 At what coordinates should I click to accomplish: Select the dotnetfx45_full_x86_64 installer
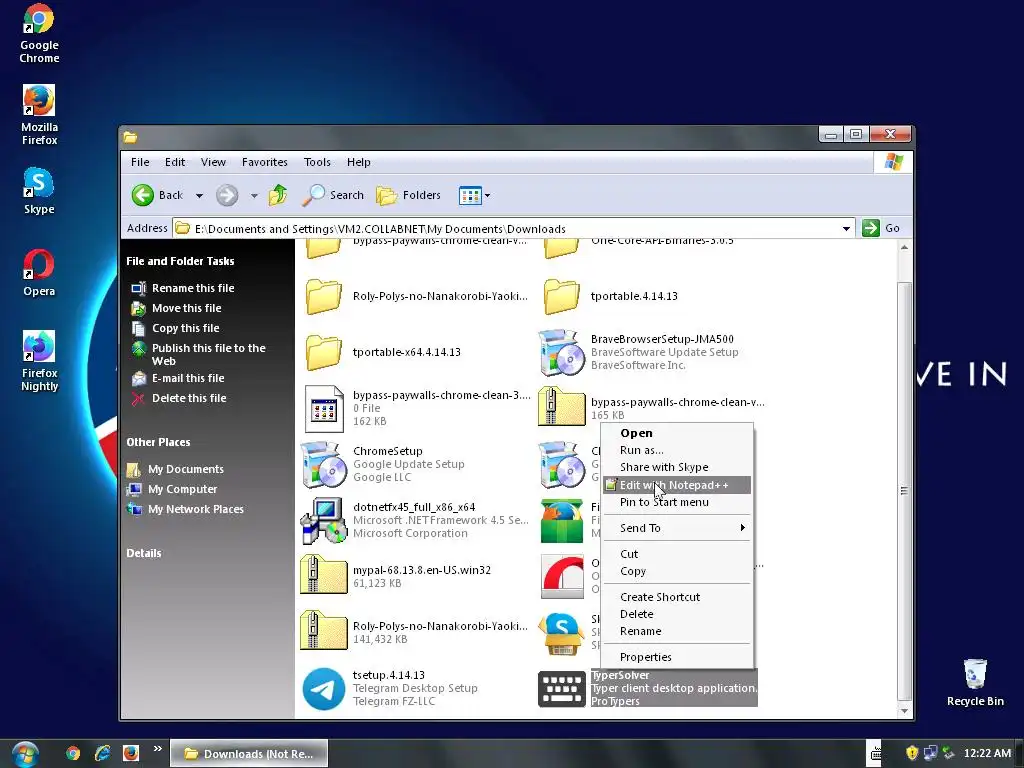click(415, 520)
